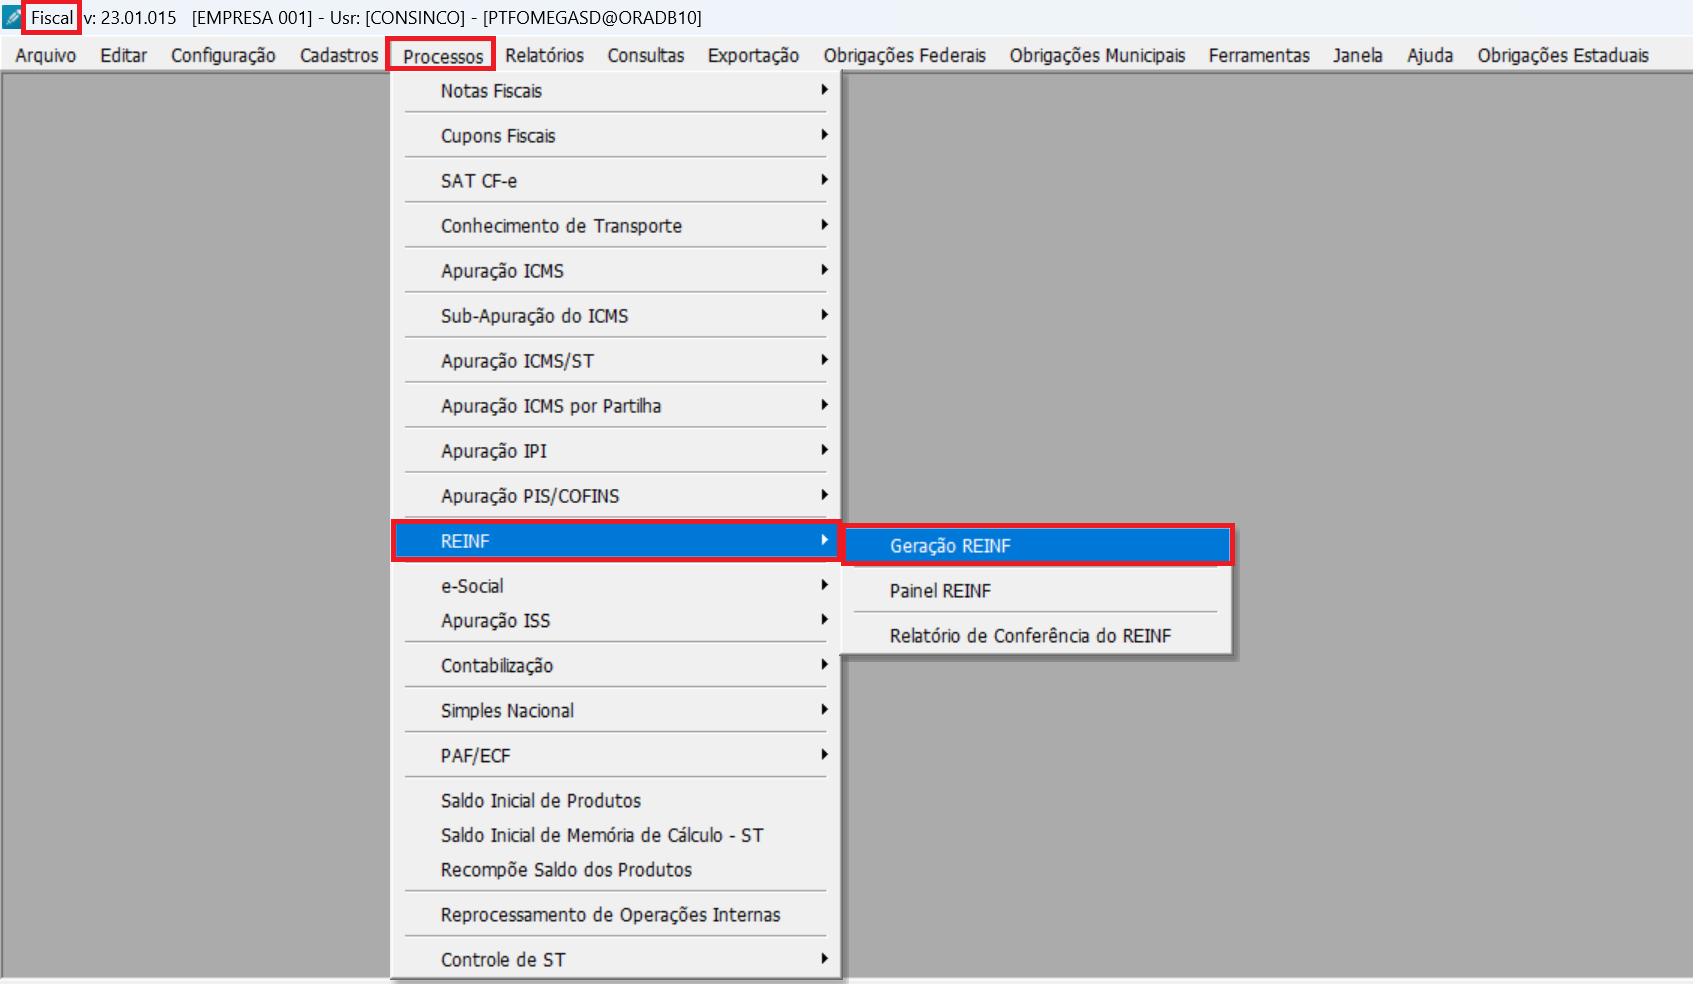Expand the Apuração ICMS/ST submenu
The width and height of the screenshot is (1693, 984).
(x=616, y=361)
